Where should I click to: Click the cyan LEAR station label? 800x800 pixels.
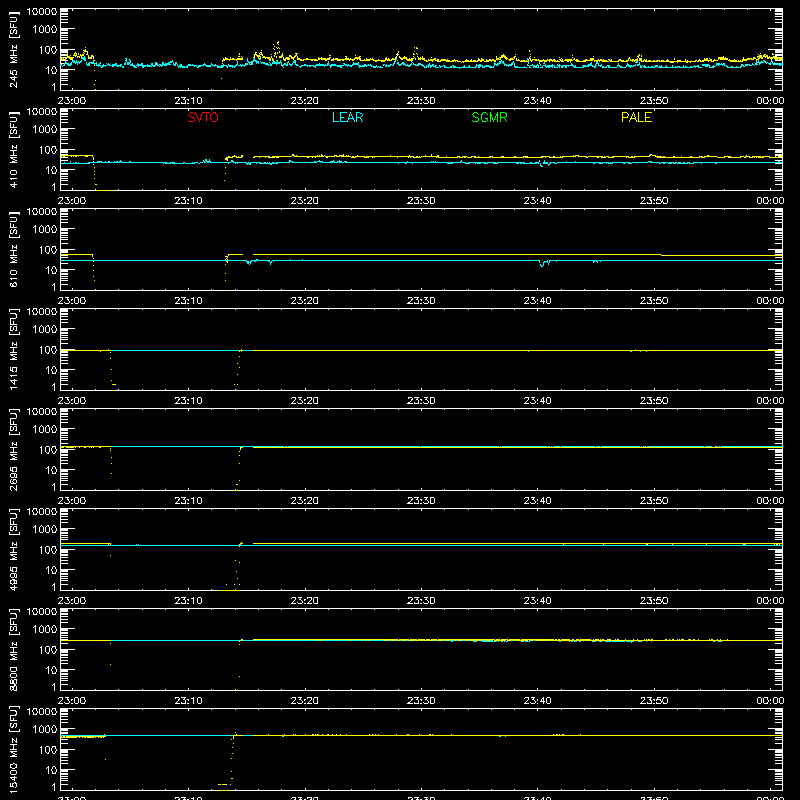(347, 117)
